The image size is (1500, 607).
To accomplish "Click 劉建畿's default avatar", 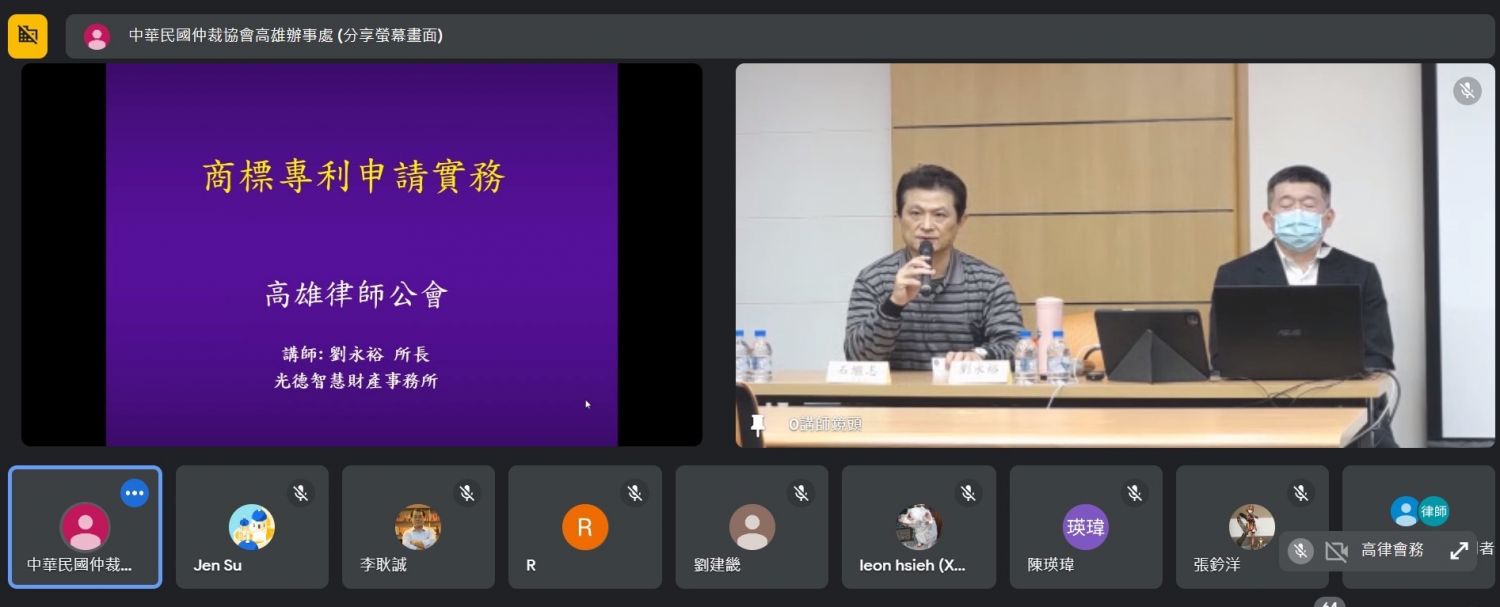I will tap(752, 527).
